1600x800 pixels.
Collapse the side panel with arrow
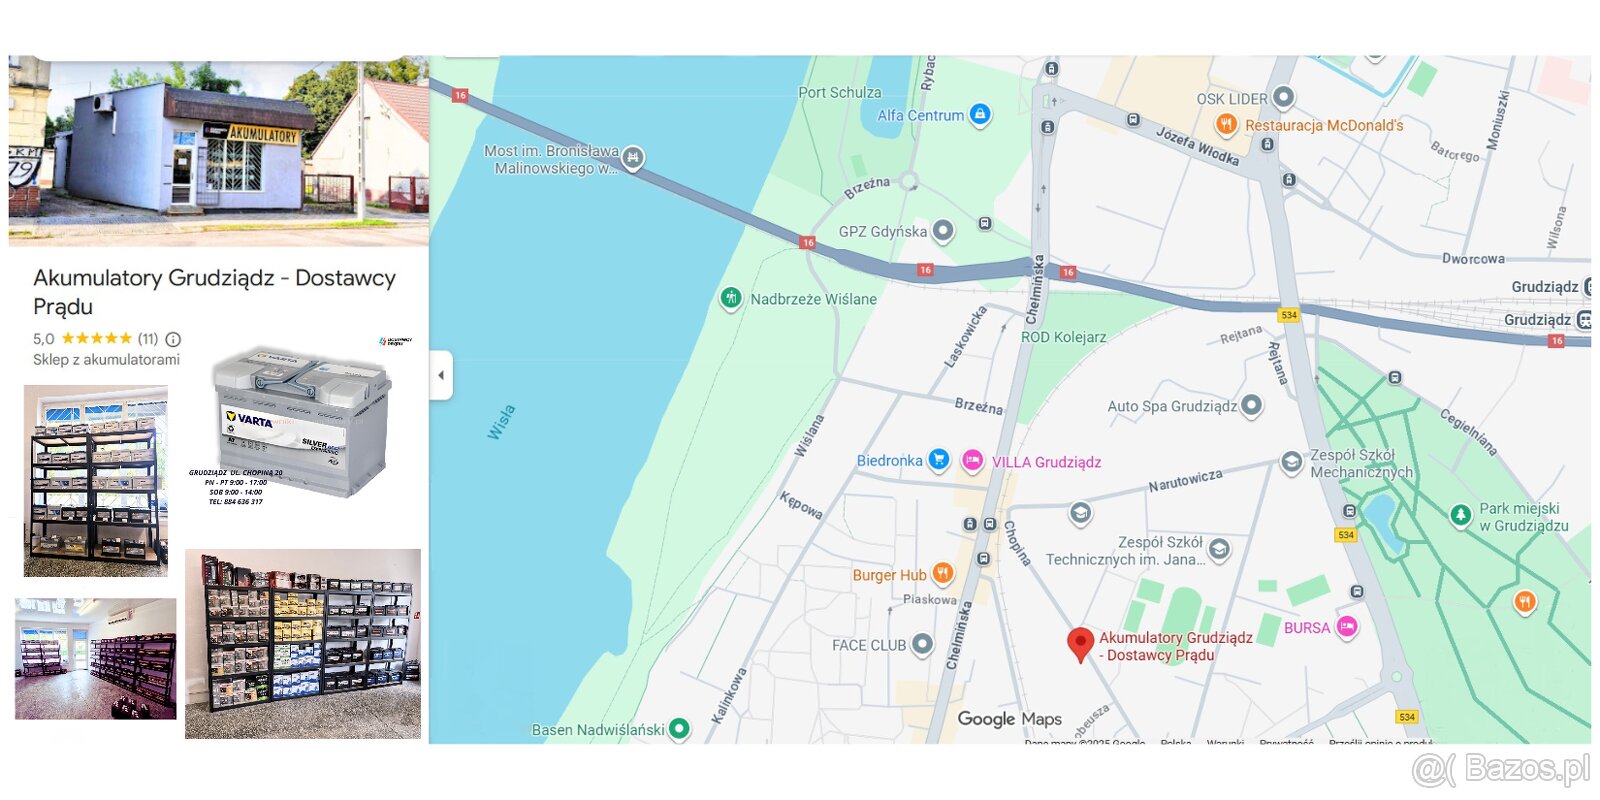(x=441, y=375)
